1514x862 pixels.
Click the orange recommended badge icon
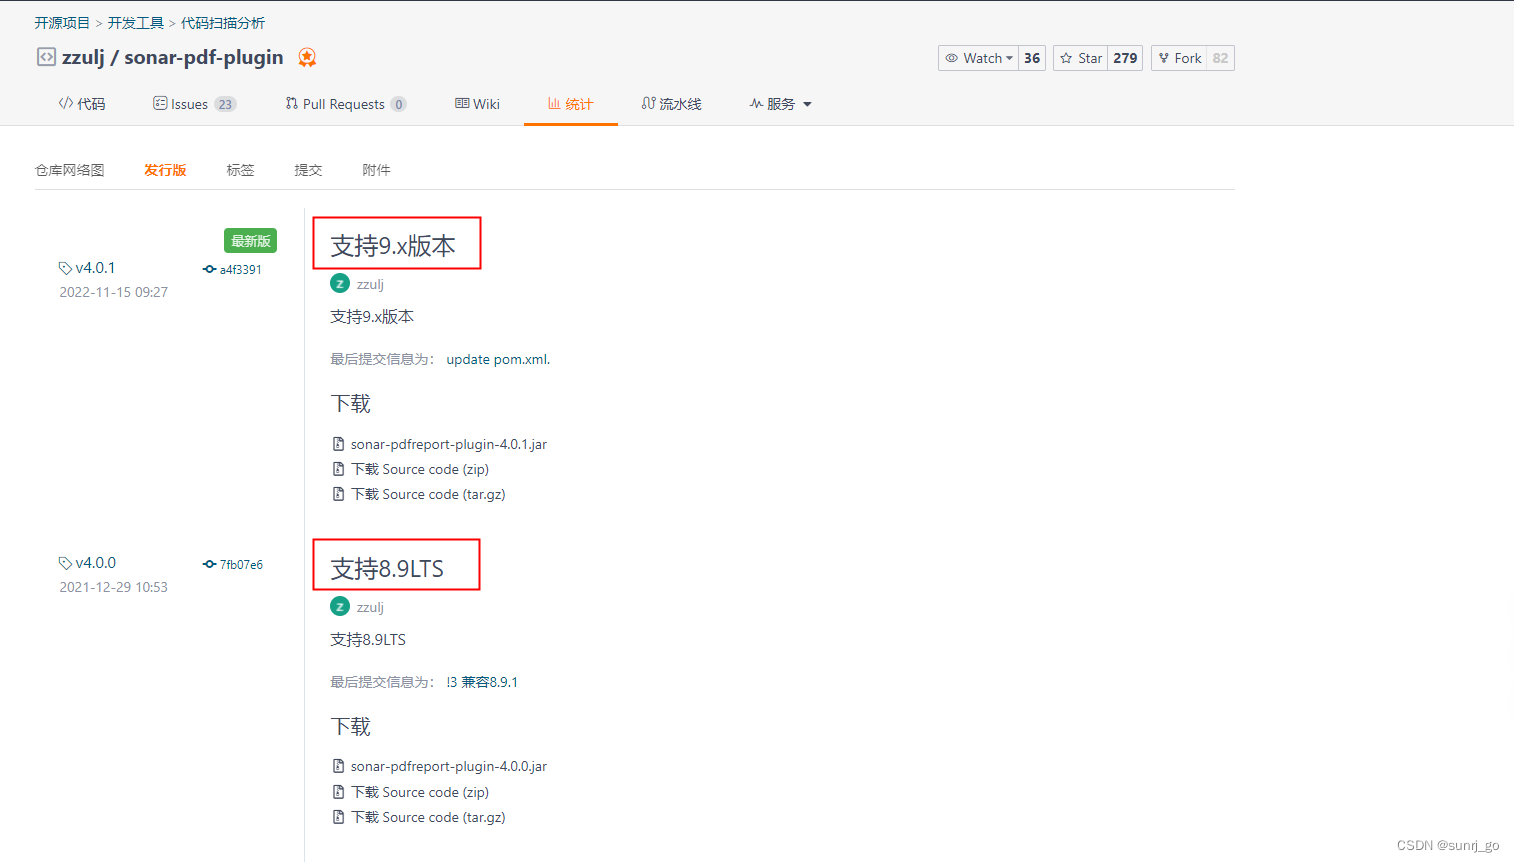(x=307, y=57)
